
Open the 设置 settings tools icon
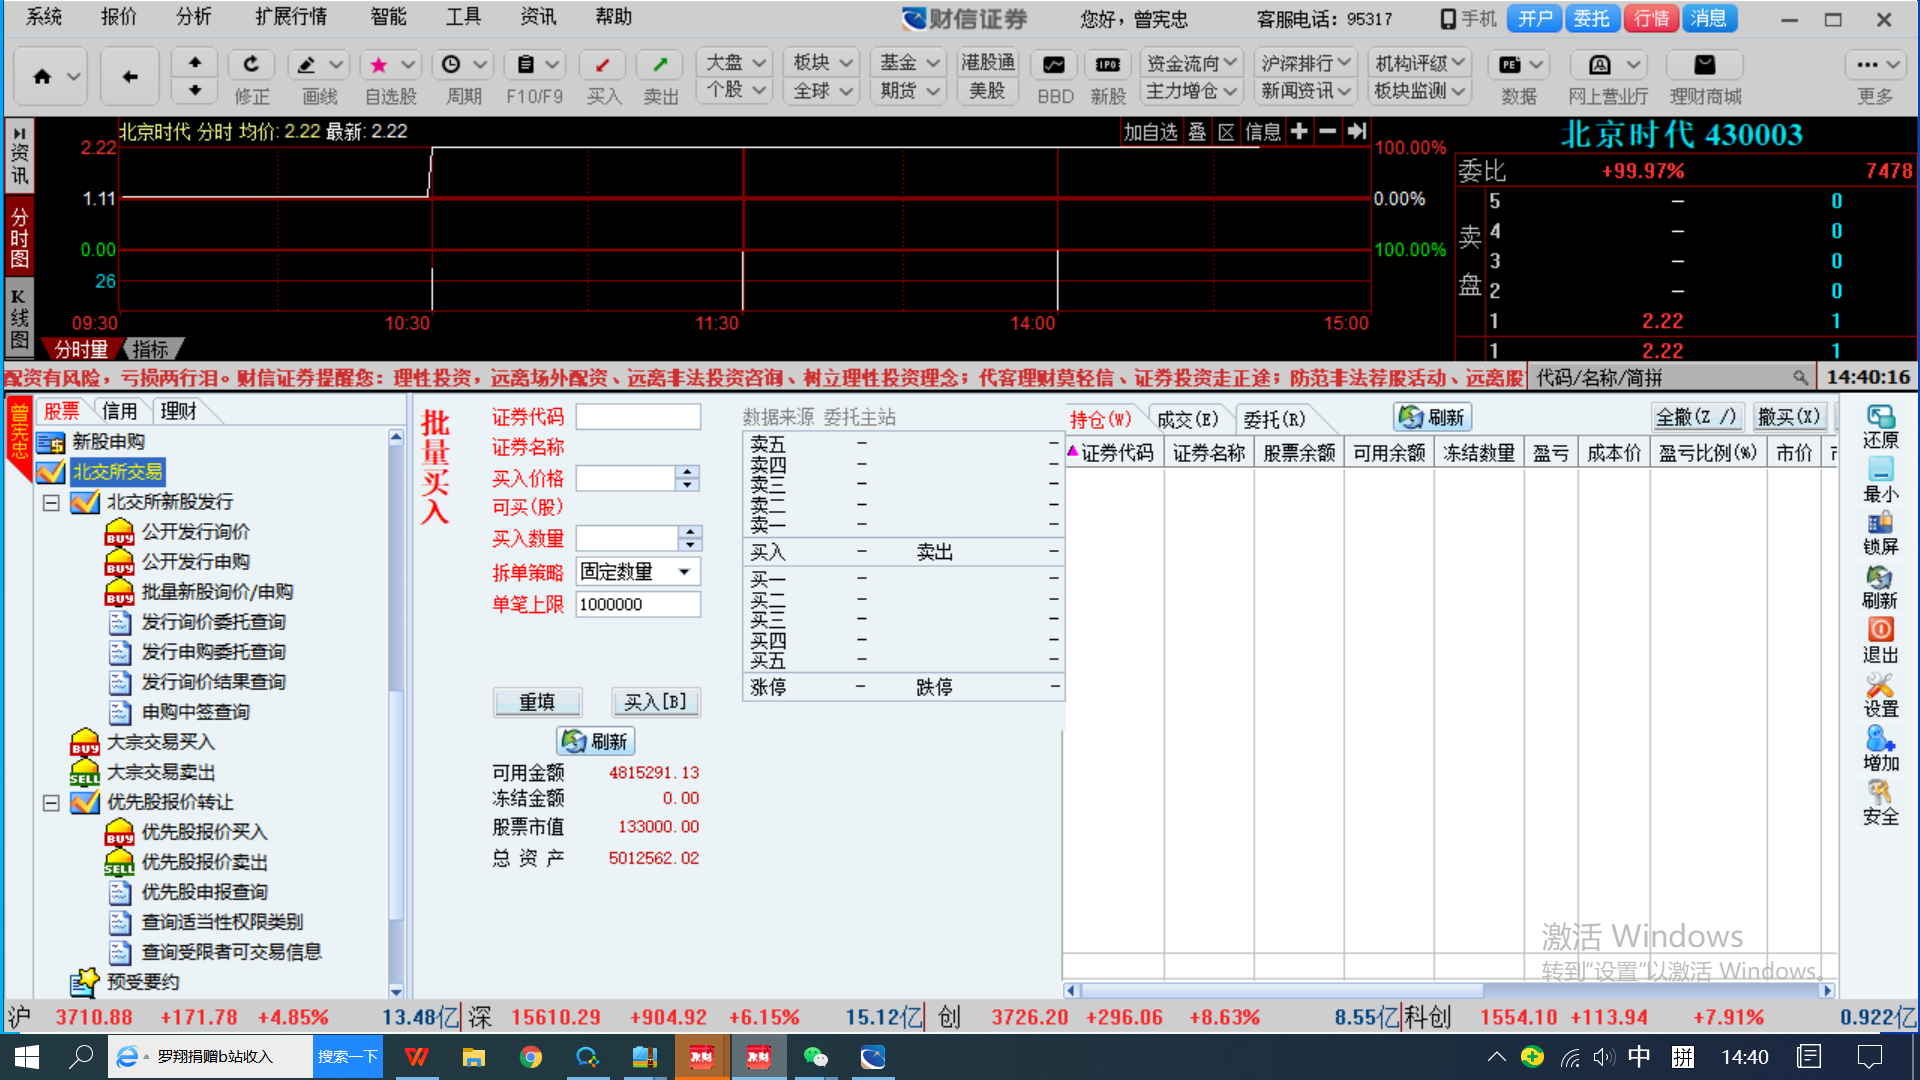(1880, 685)
